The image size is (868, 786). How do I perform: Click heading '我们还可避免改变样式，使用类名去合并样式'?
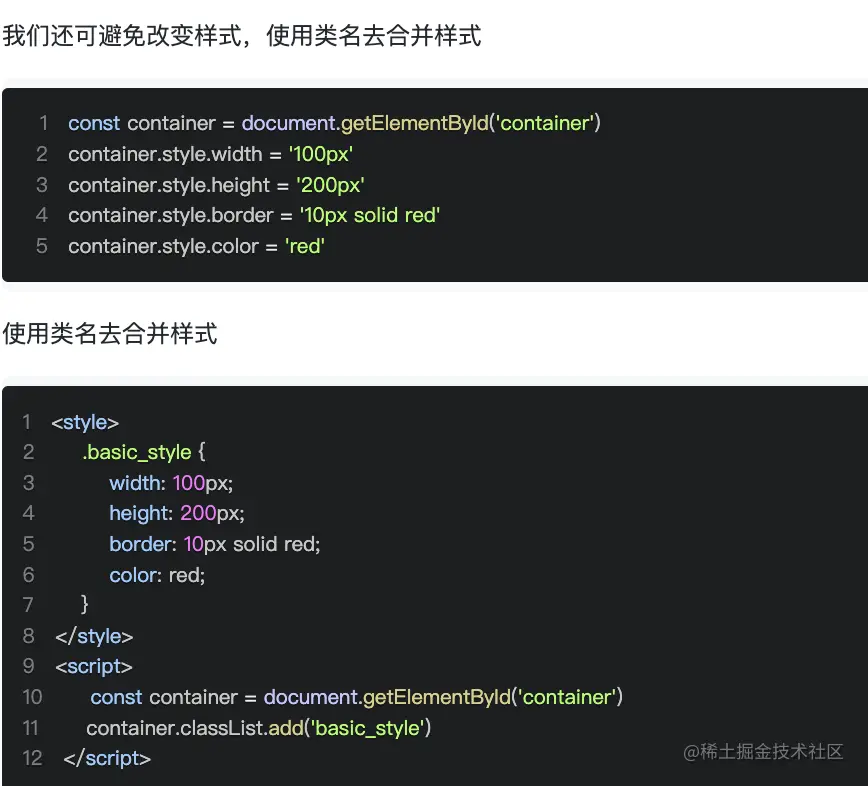pos(242,36)
